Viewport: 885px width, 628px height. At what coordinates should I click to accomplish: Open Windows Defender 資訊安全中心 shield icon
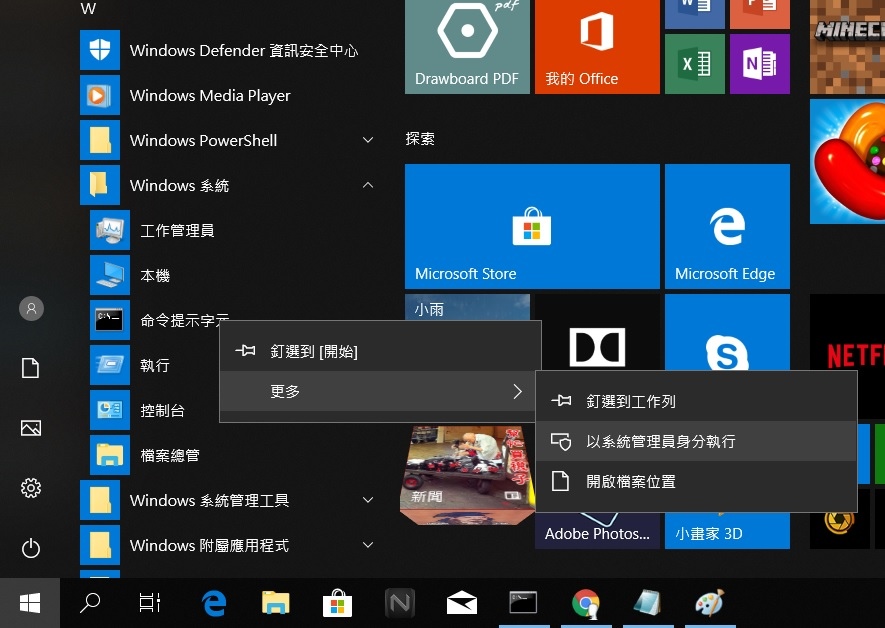tap(100, 50)
